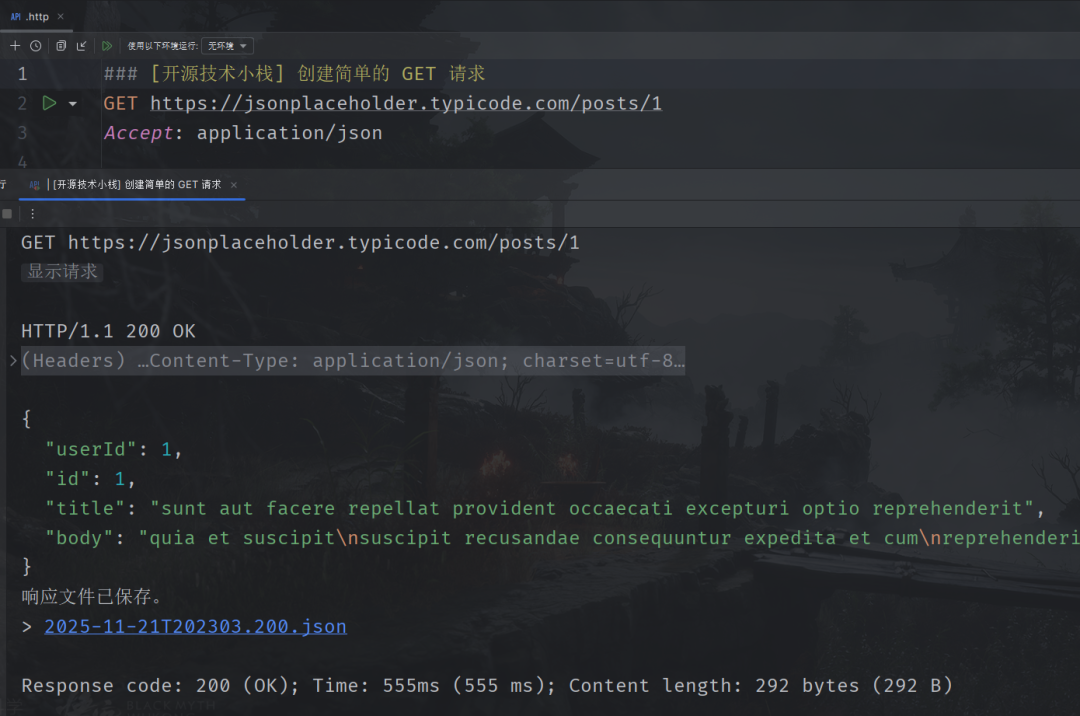
Task: Click the import/convert arrow icon in toolbar
Action: tap(81, 46)
